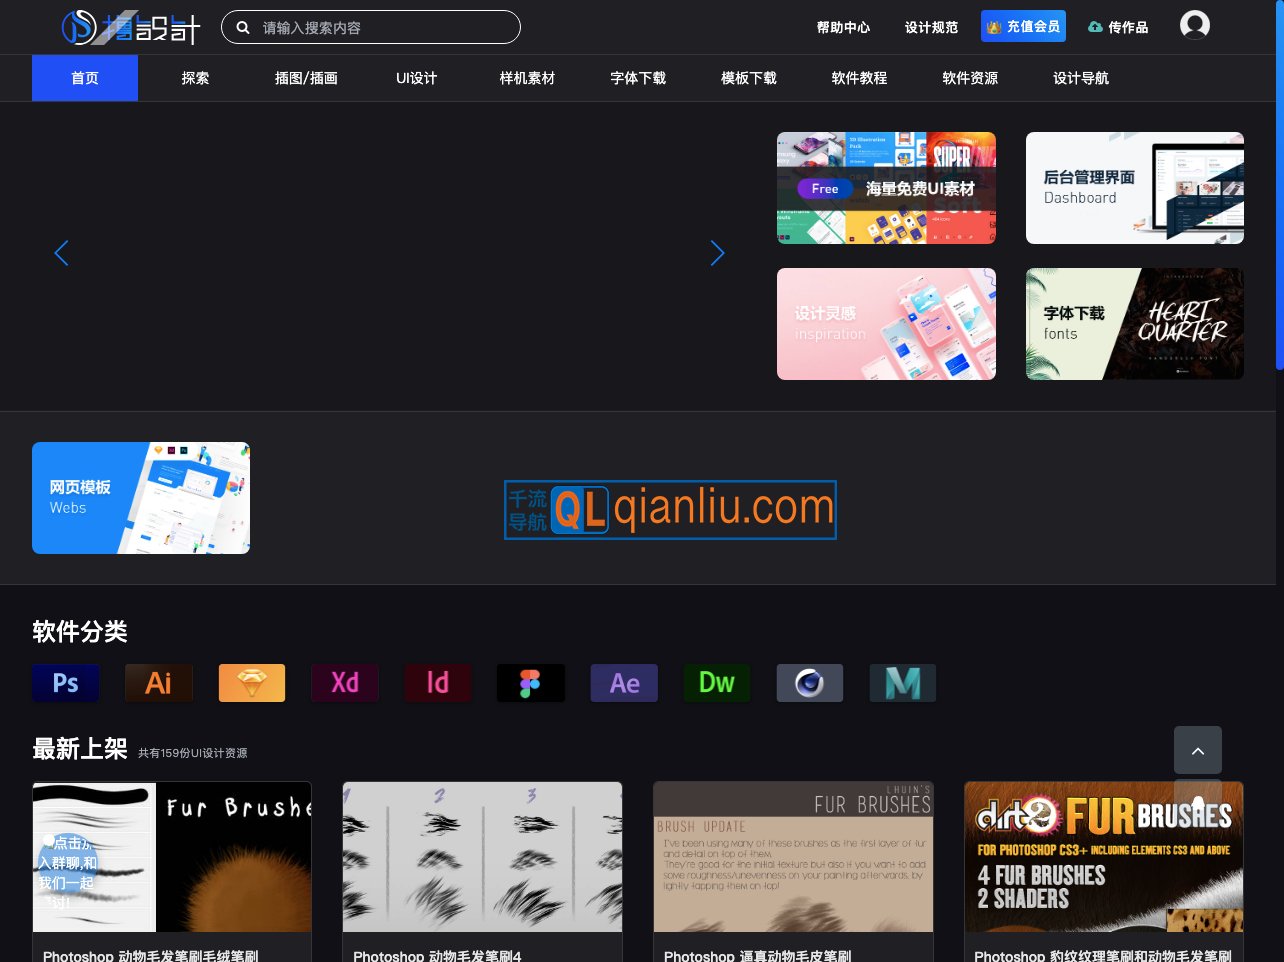Open the user avatar menu
The height and width of the screenshot is (962, 1284).
pos(1194,24)
